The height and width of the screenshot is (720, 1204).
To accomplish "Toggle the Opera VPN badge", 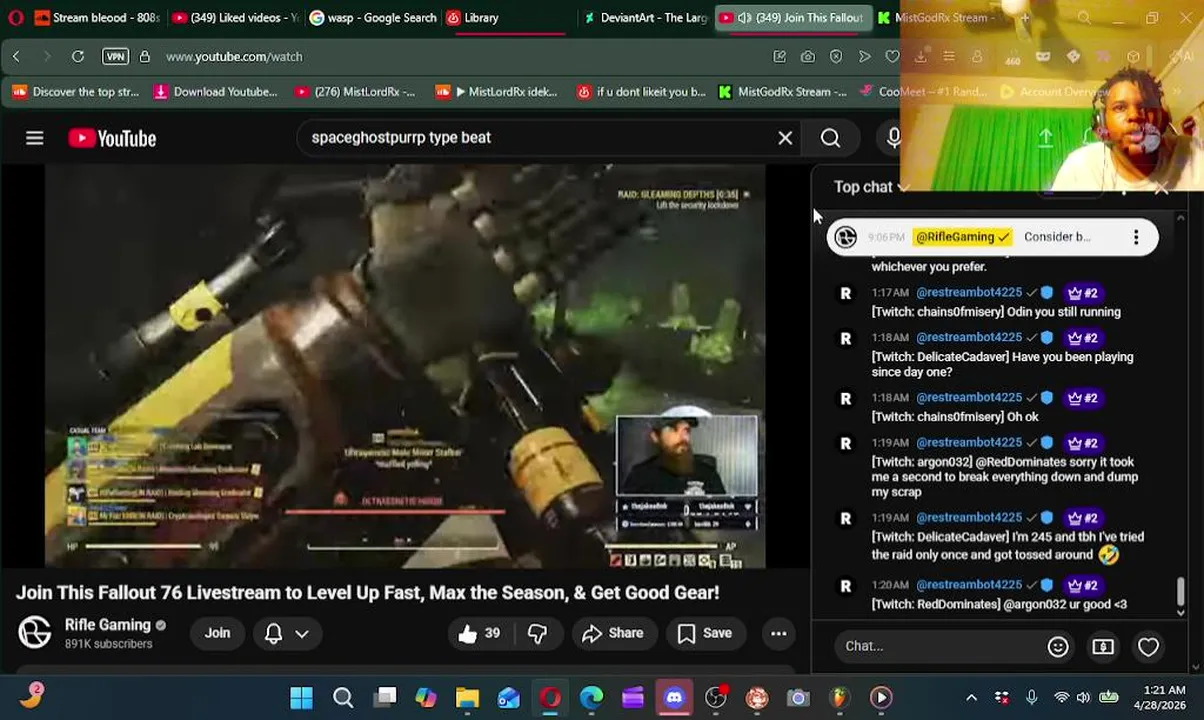I will [x=115, y=57].
